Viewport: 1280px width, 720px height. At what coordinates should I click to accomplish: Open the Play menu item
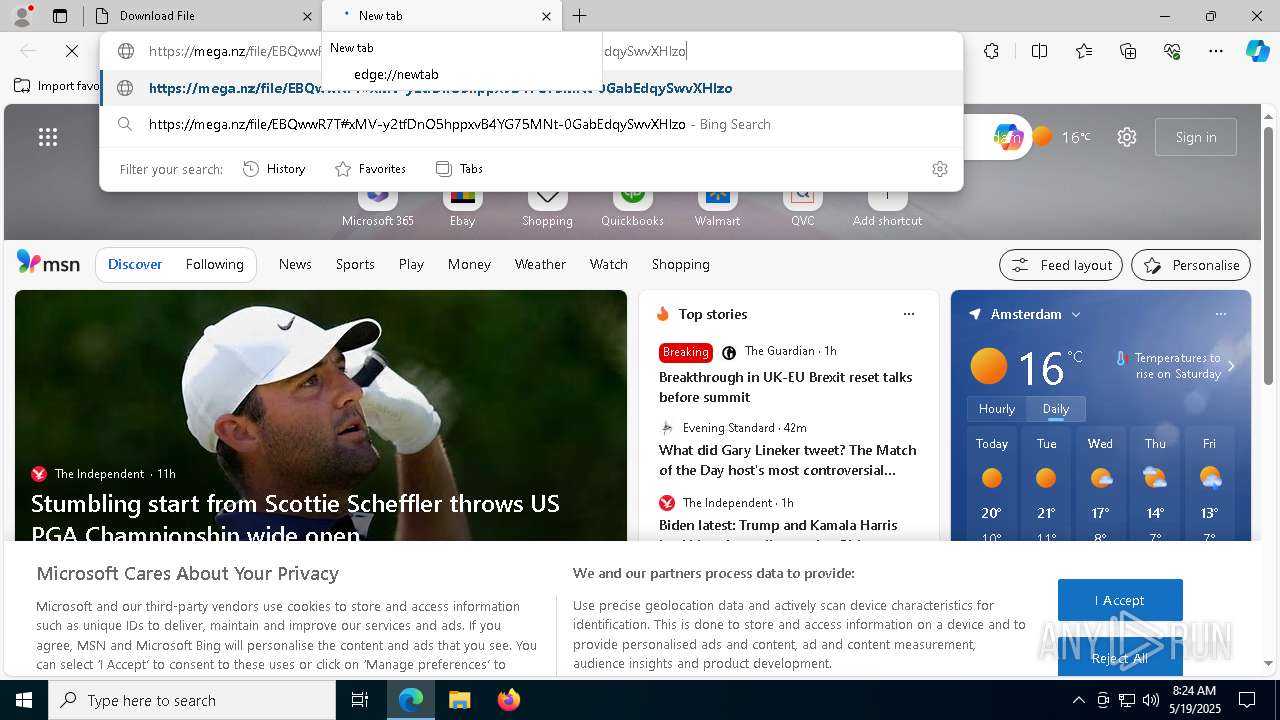411,264
